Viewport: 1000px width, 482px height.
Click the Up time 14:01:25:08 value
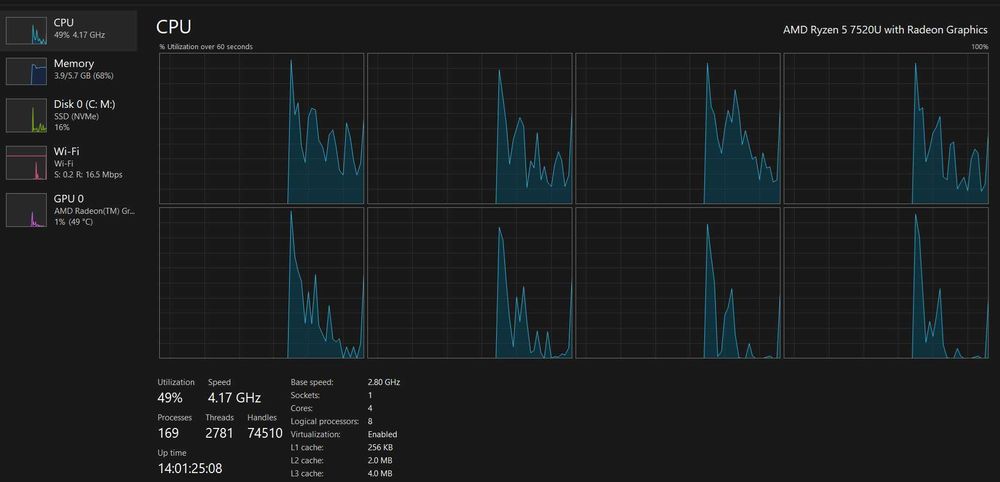190,469
